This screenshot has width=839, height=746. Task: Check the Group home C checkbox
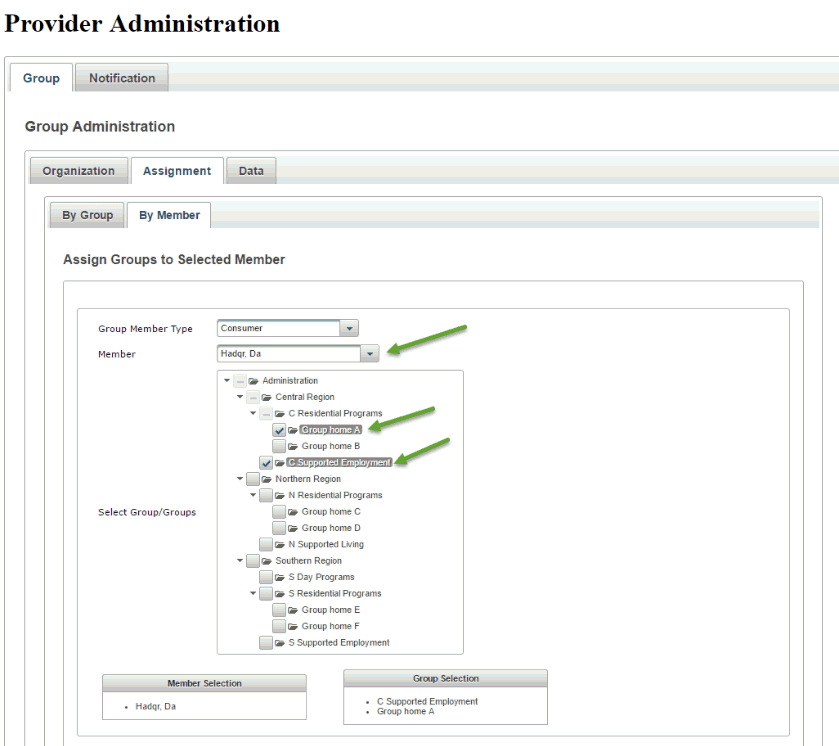(x=279, y=512)
